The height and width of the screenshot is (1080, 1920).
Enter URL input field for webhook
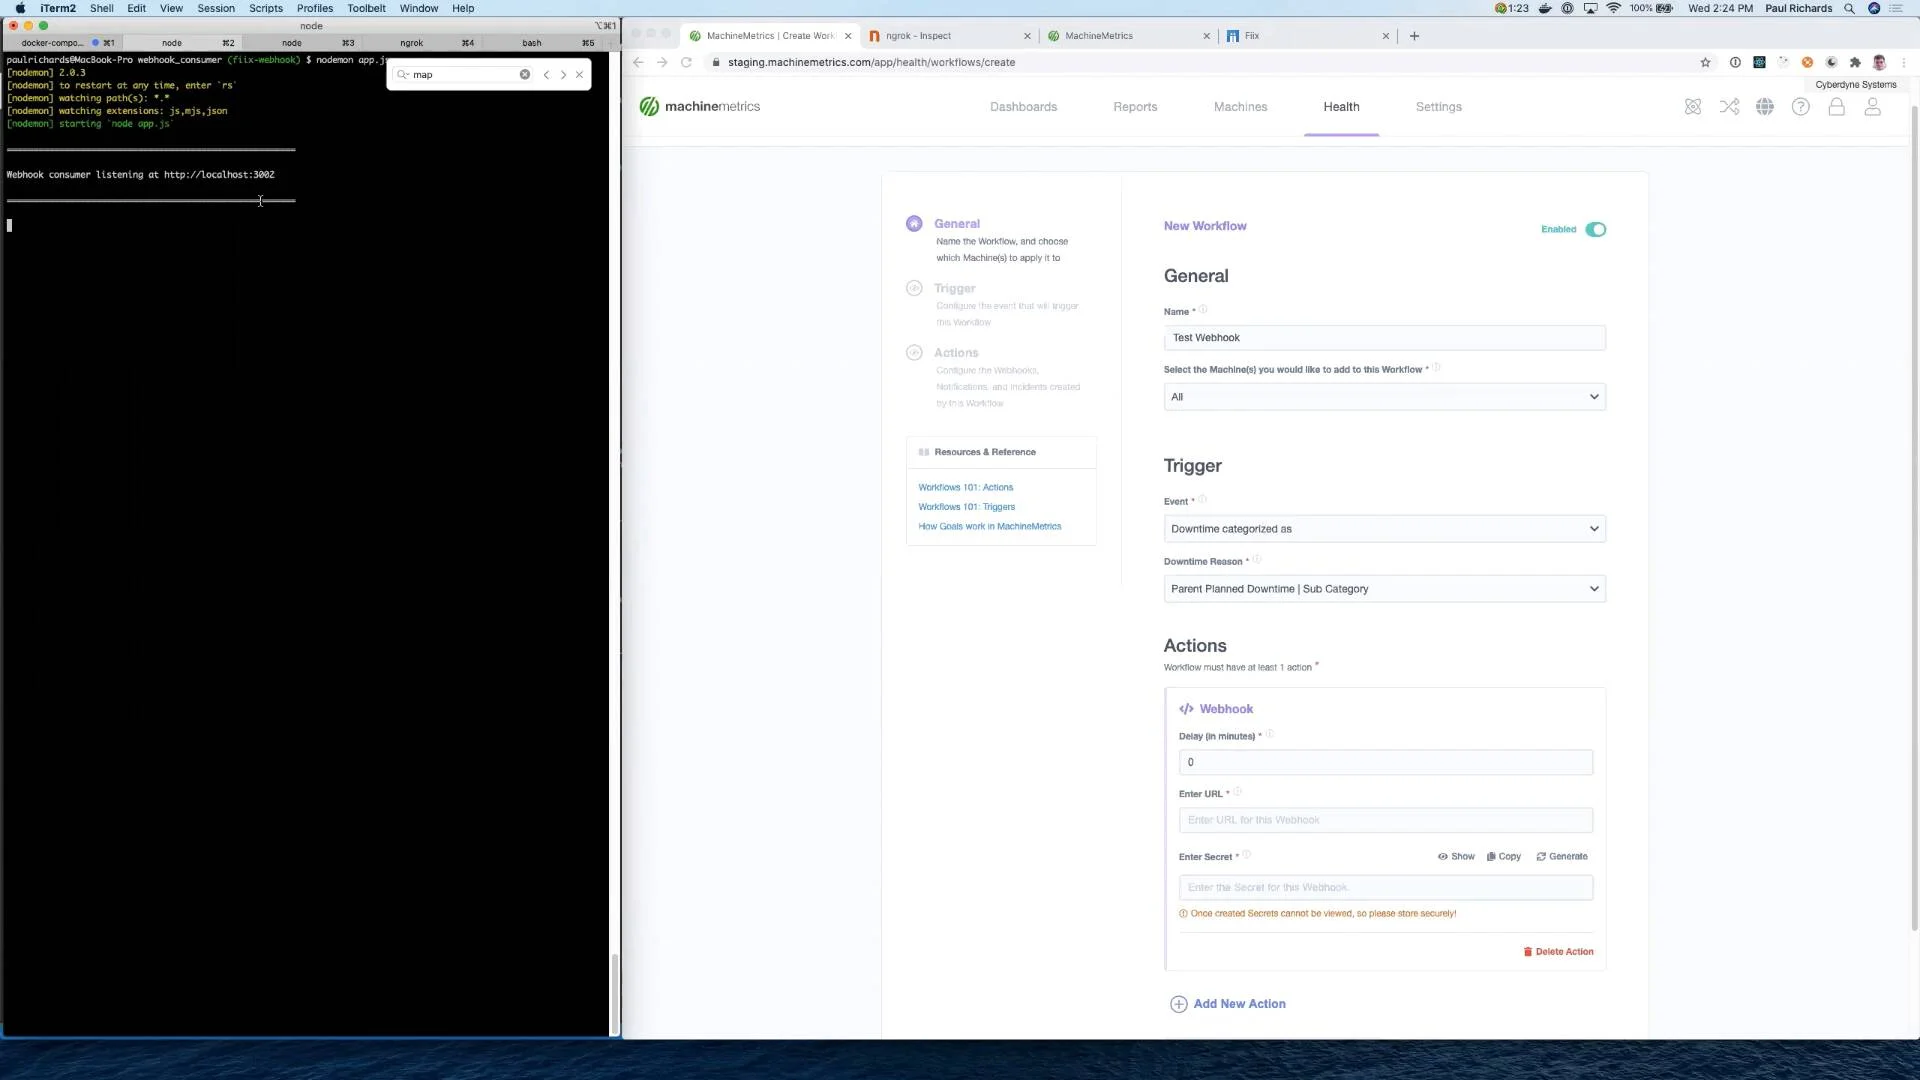tap(1383, 819)
